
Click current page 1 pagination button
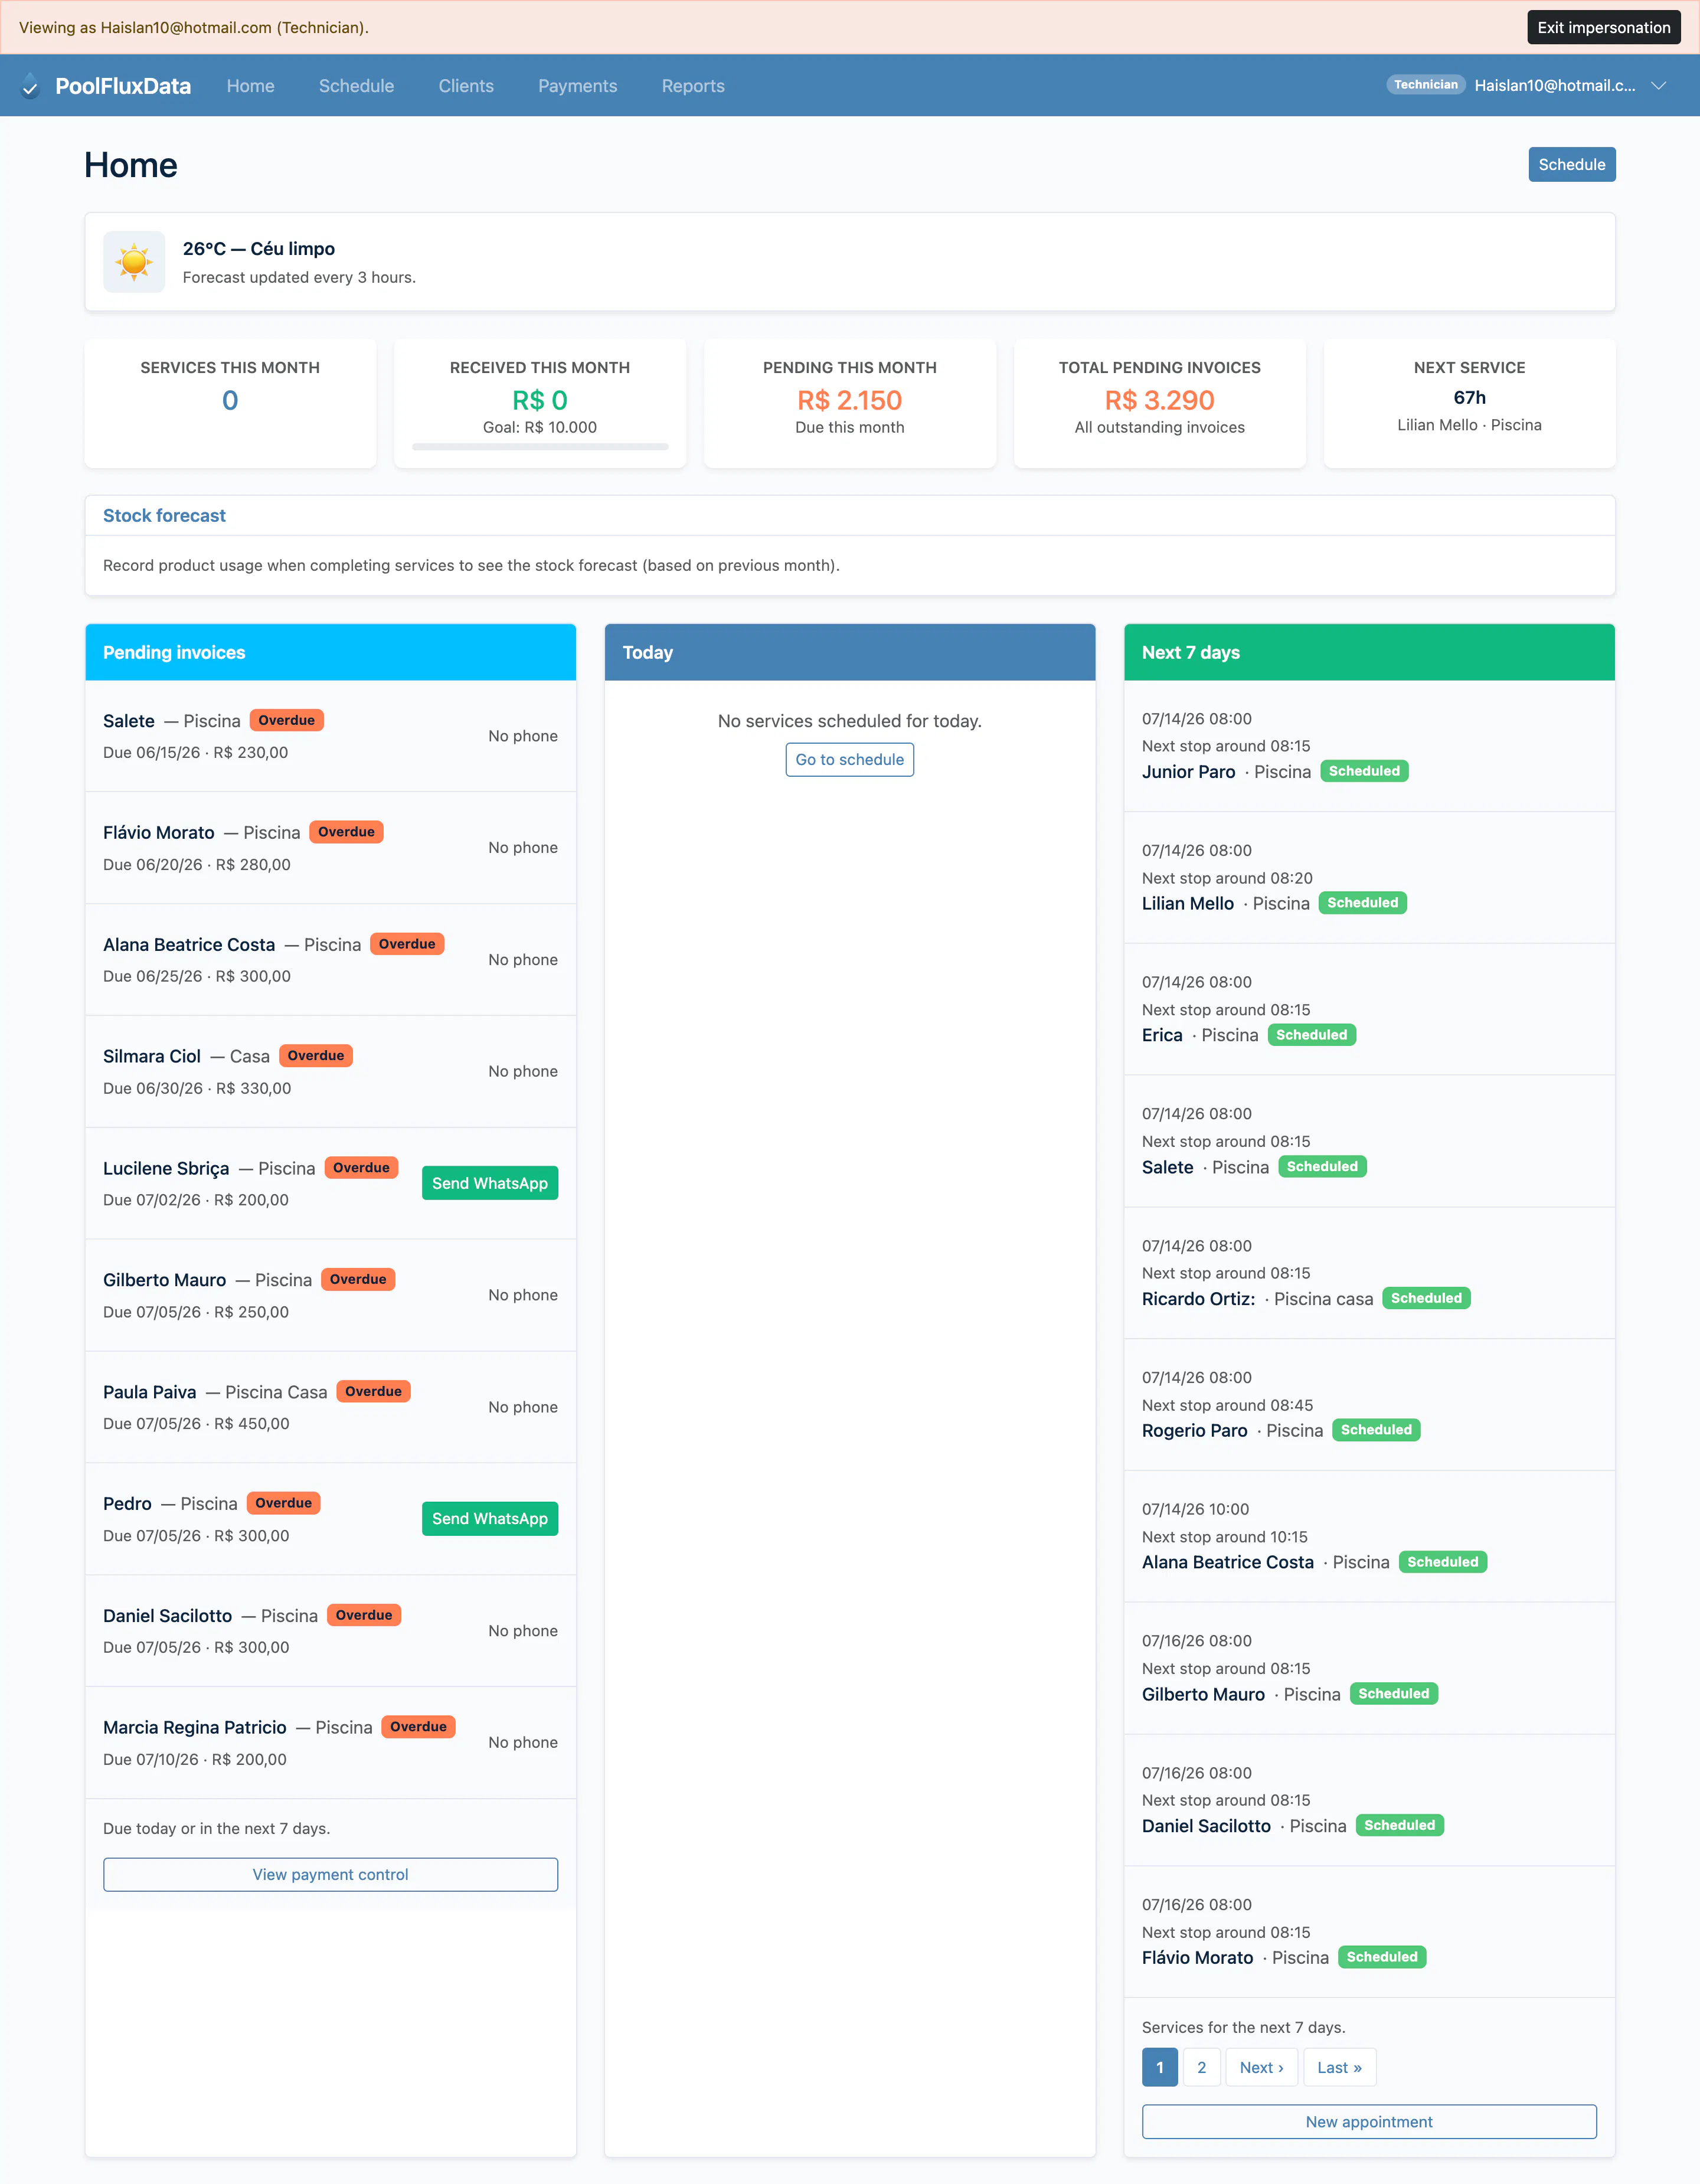(x=1160, y=2068)
